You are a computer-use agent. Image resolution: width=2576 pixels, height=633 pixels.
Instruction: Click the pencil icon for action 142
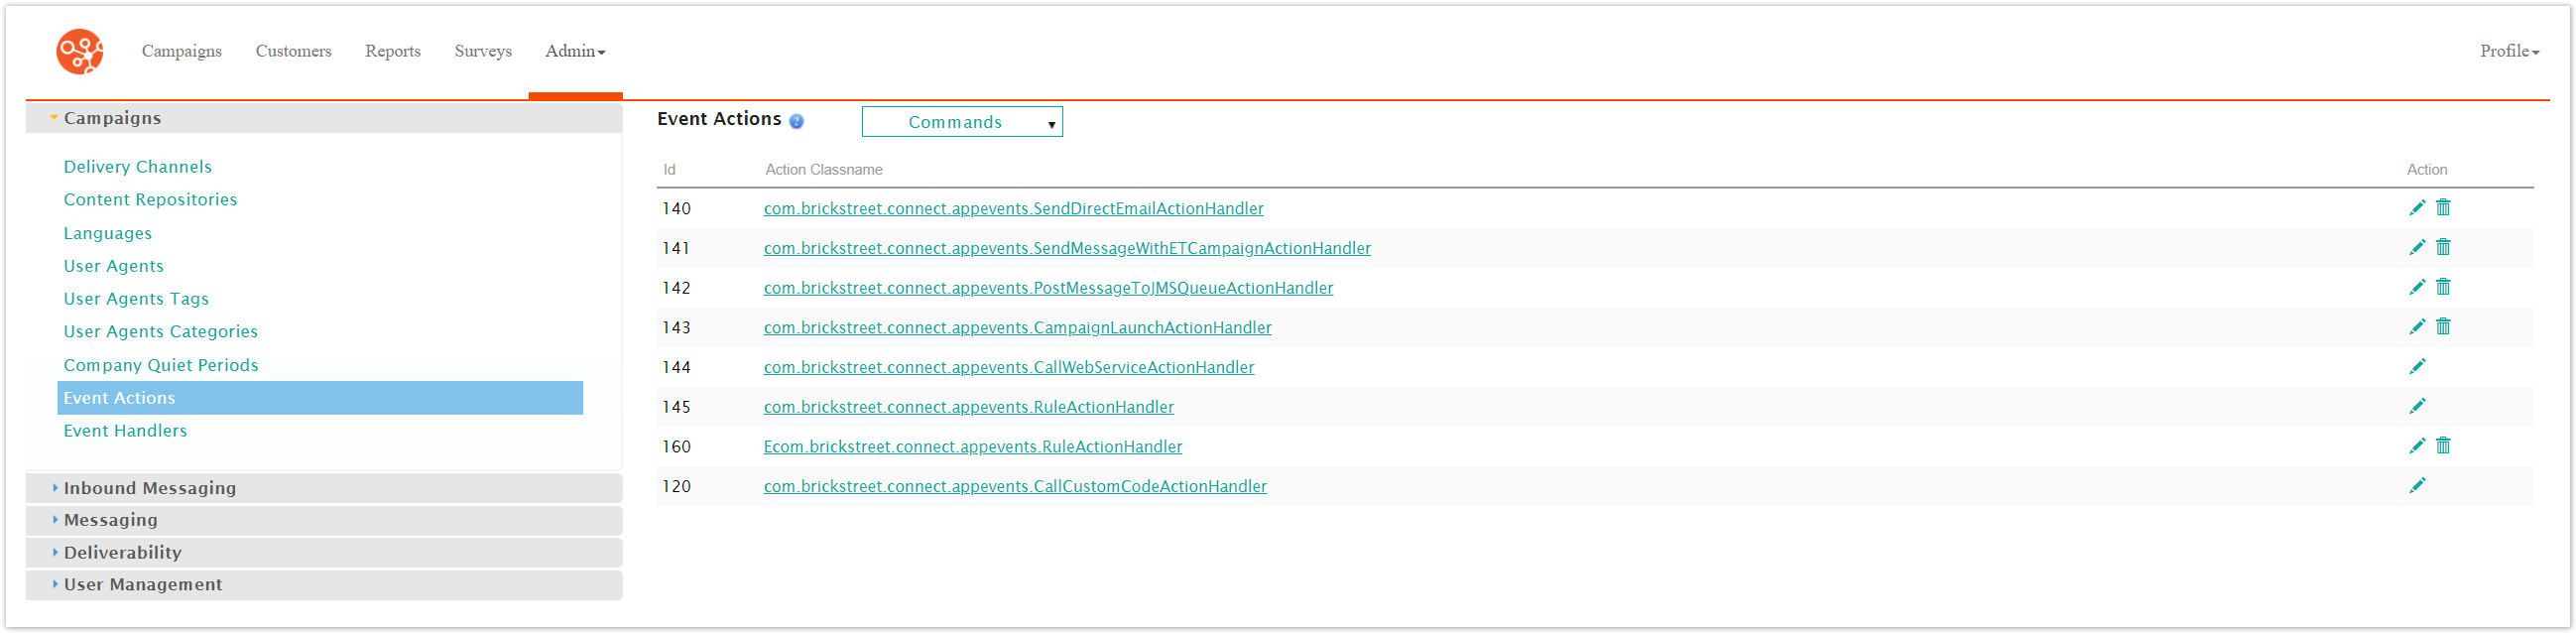click(2416, 288)
